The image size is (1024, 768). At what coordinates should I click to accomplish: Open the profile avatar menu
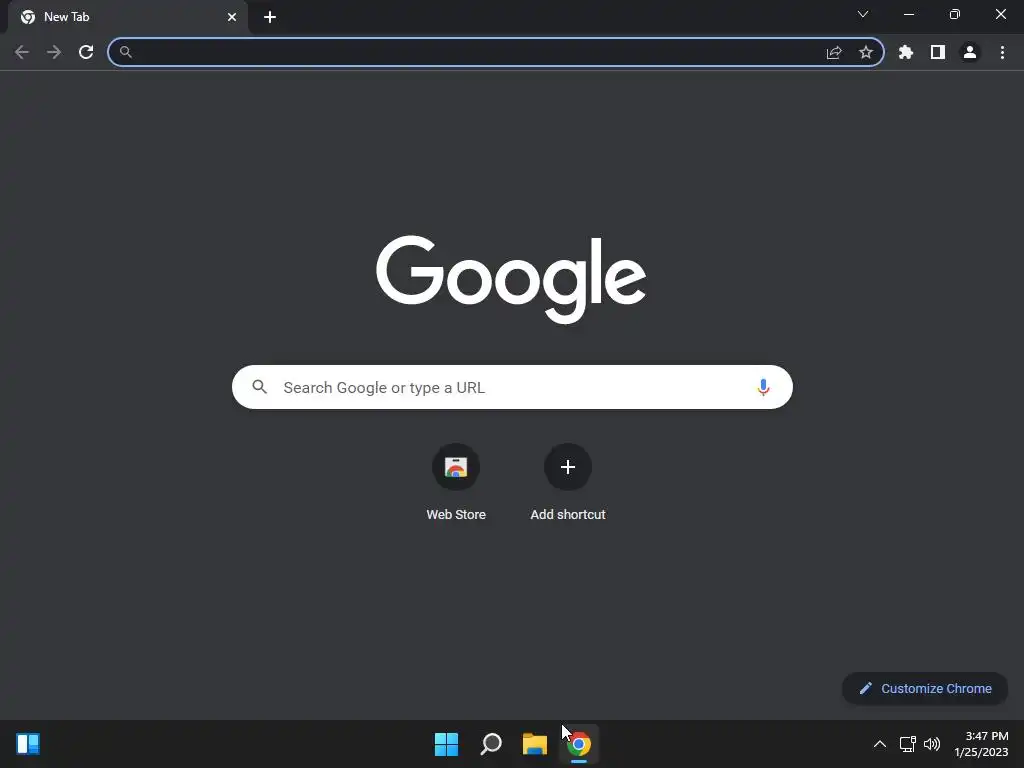[970, 52]
